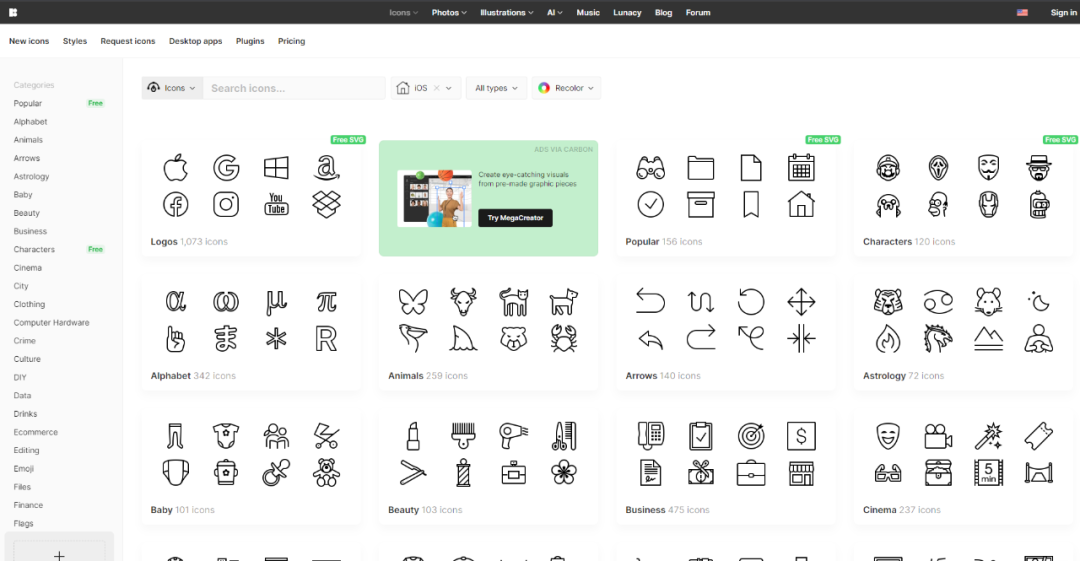Viewport: 1080px width, 561px height.
Task: Open the Forum page
Action: tap(698, 12)
